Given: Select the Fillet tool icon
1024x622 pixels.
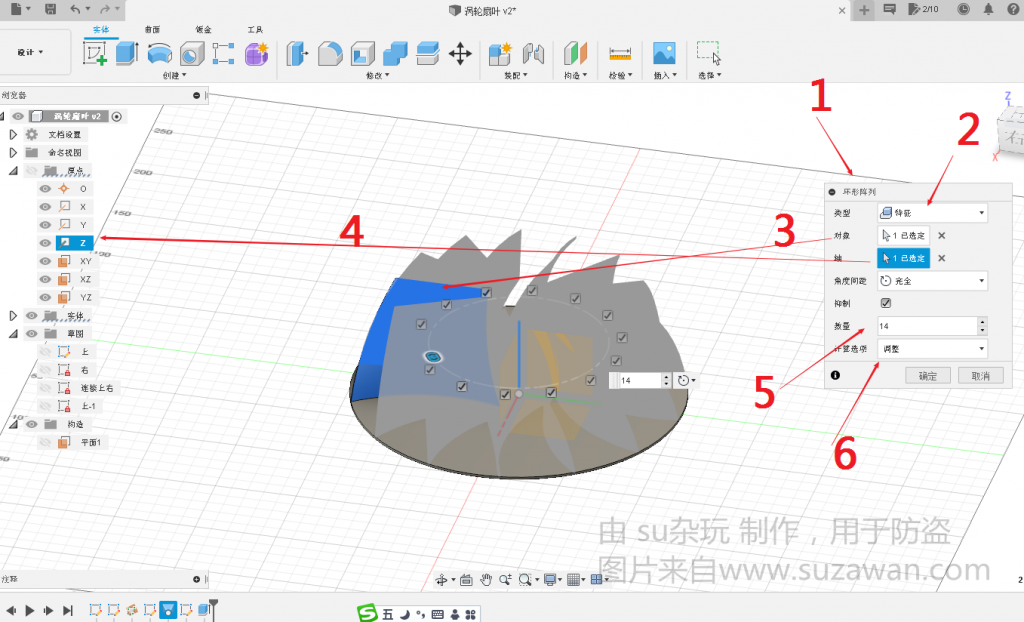Looking at the screenshot, I should [330, 54].
